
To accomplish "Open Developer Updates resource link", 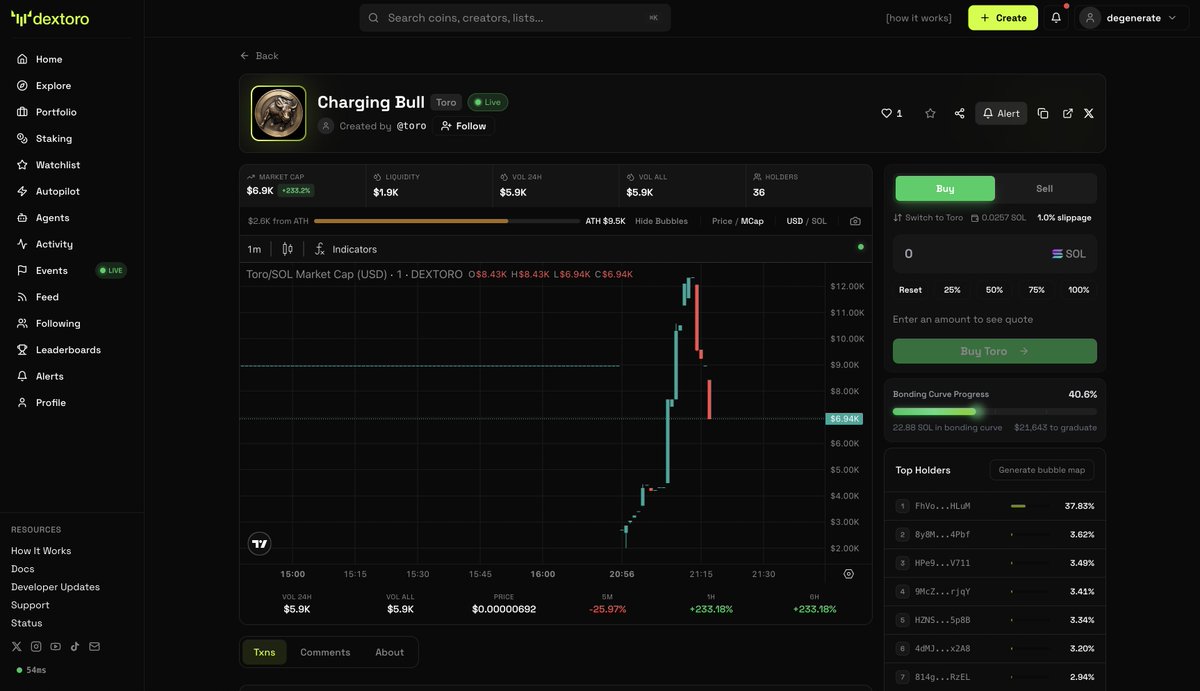I will tap(55, 587).
